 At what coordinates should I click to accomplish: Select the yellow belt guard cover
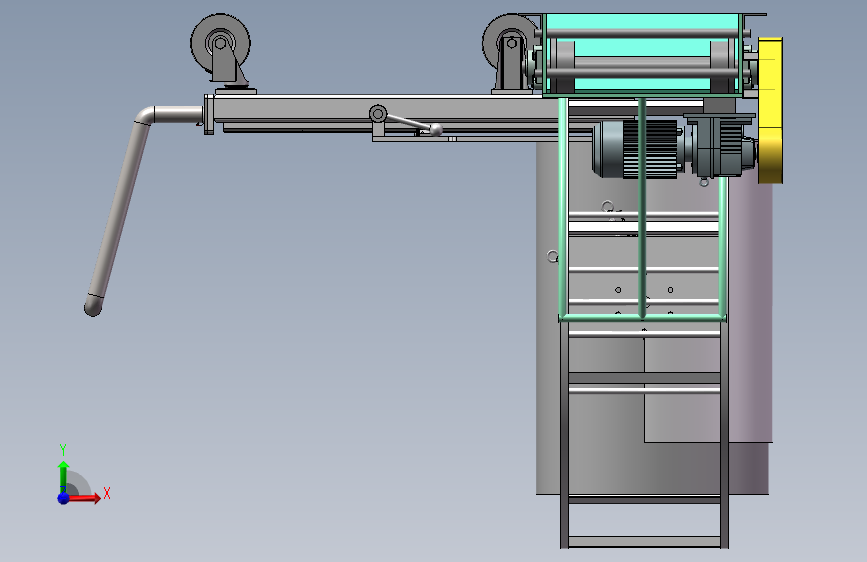(x=770, y=111)
